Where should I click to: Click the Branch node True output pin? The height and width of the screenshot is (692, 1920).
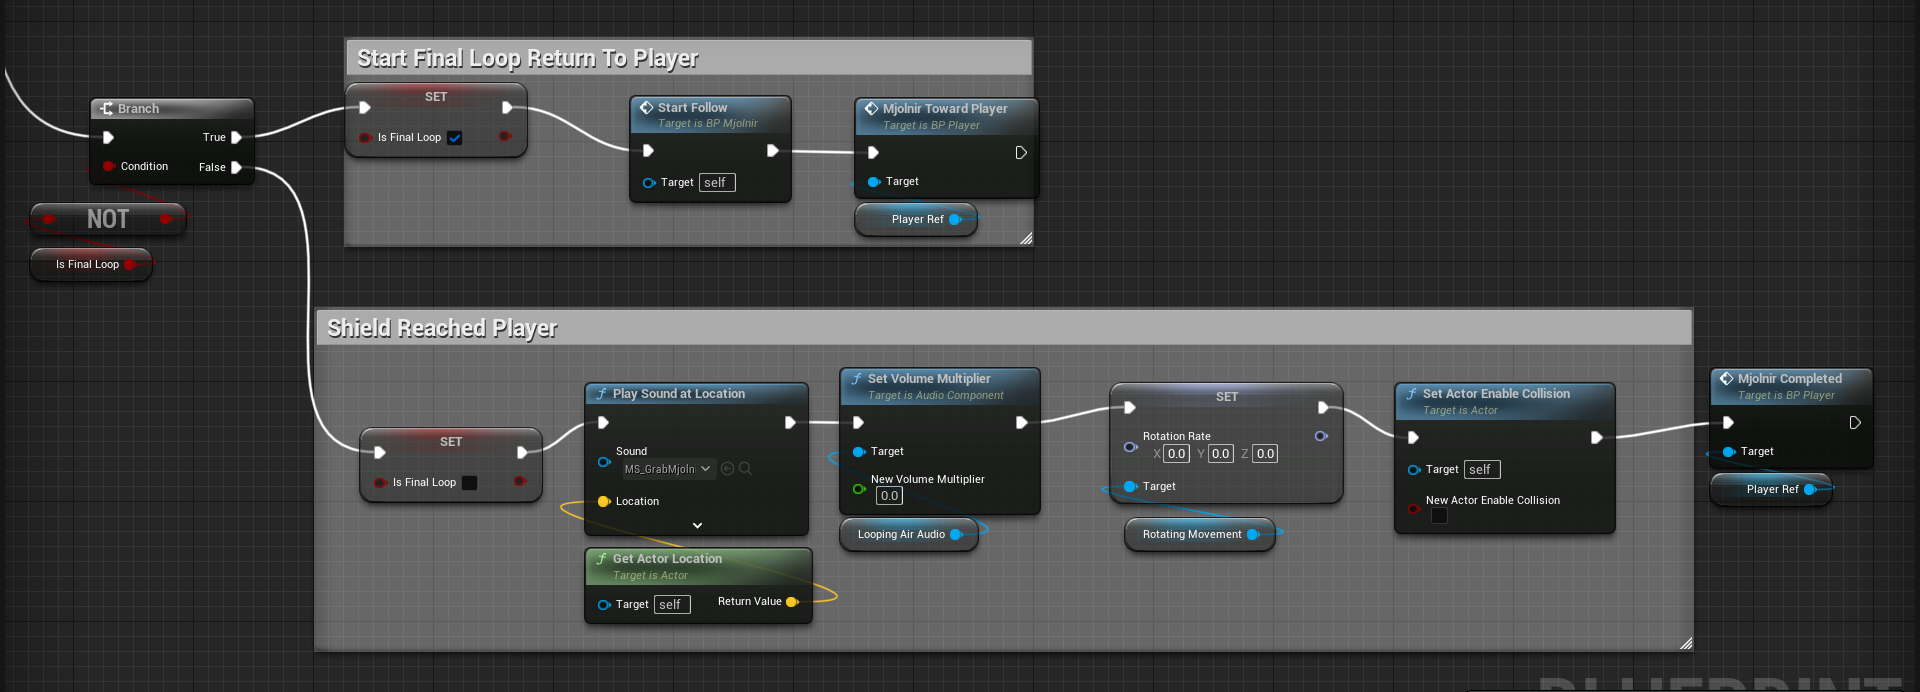pyautogui.click(x=236, y=137)
